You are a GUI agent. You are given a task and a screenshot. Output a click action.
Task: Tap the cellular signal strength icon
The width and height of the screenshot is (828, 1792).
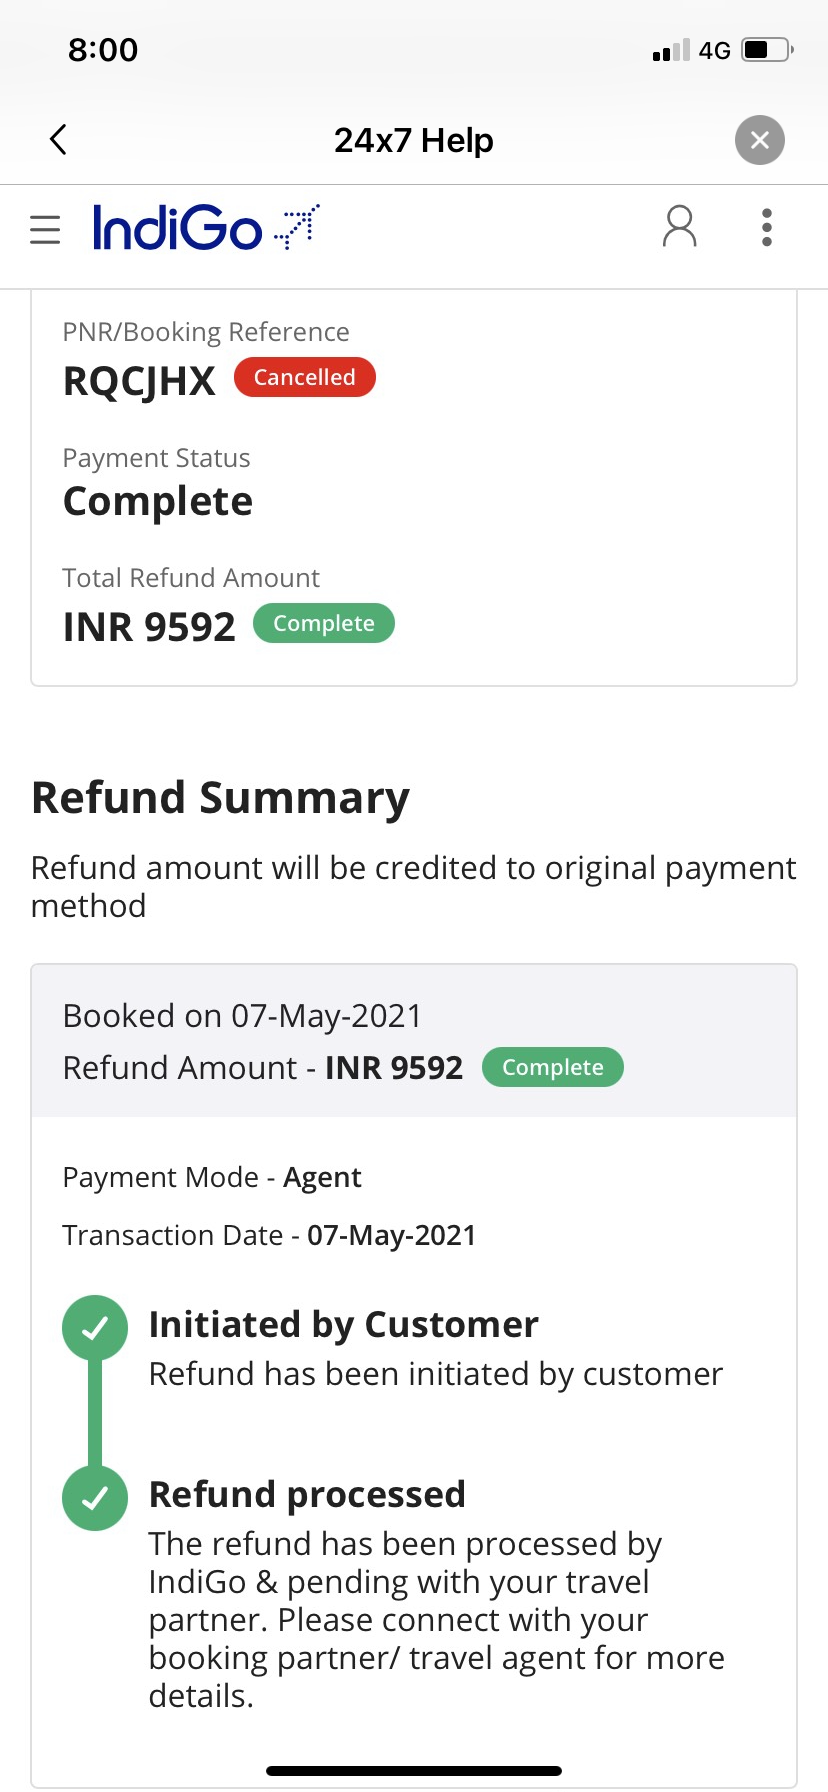click(x=671, y=51)
